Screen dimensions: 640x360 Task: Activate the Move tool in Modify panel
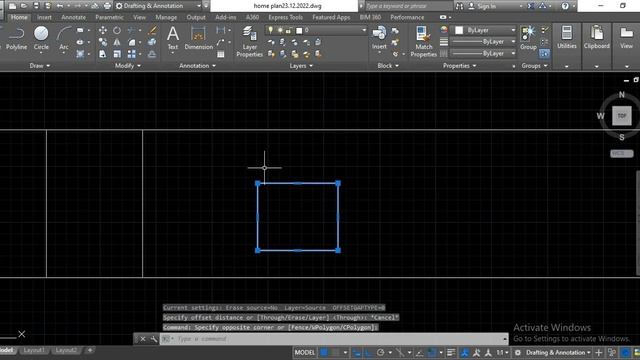[102, 30]
